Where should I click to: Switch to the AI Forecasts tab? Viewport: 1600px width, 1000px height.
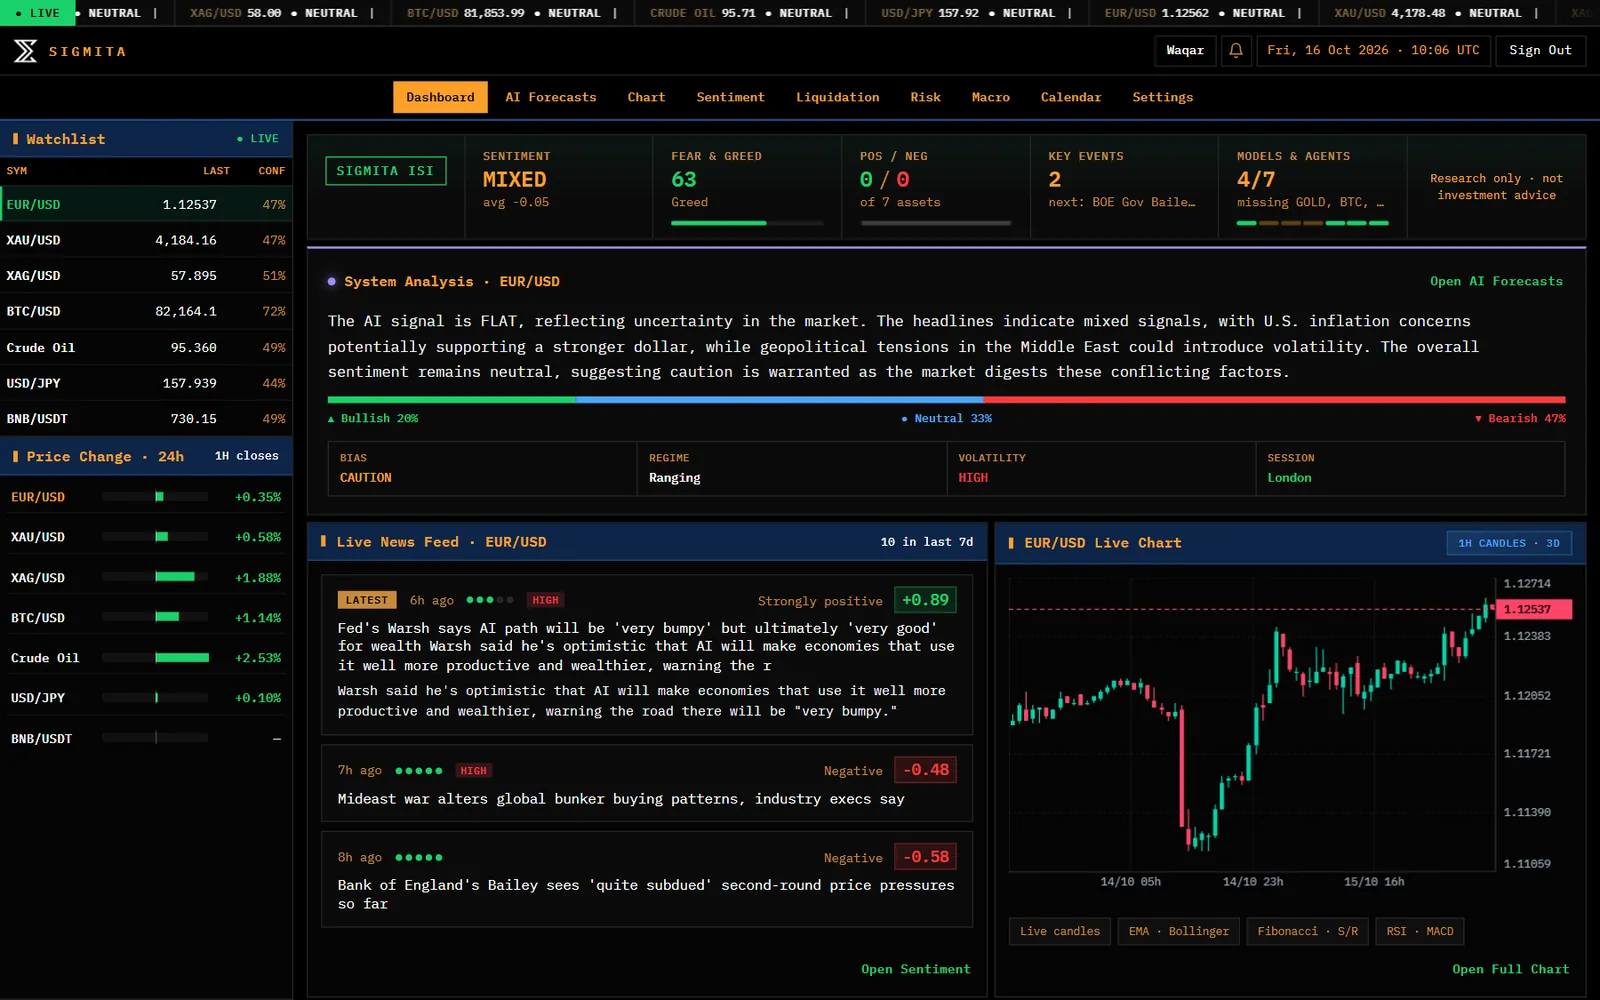(x=551, y=97)
